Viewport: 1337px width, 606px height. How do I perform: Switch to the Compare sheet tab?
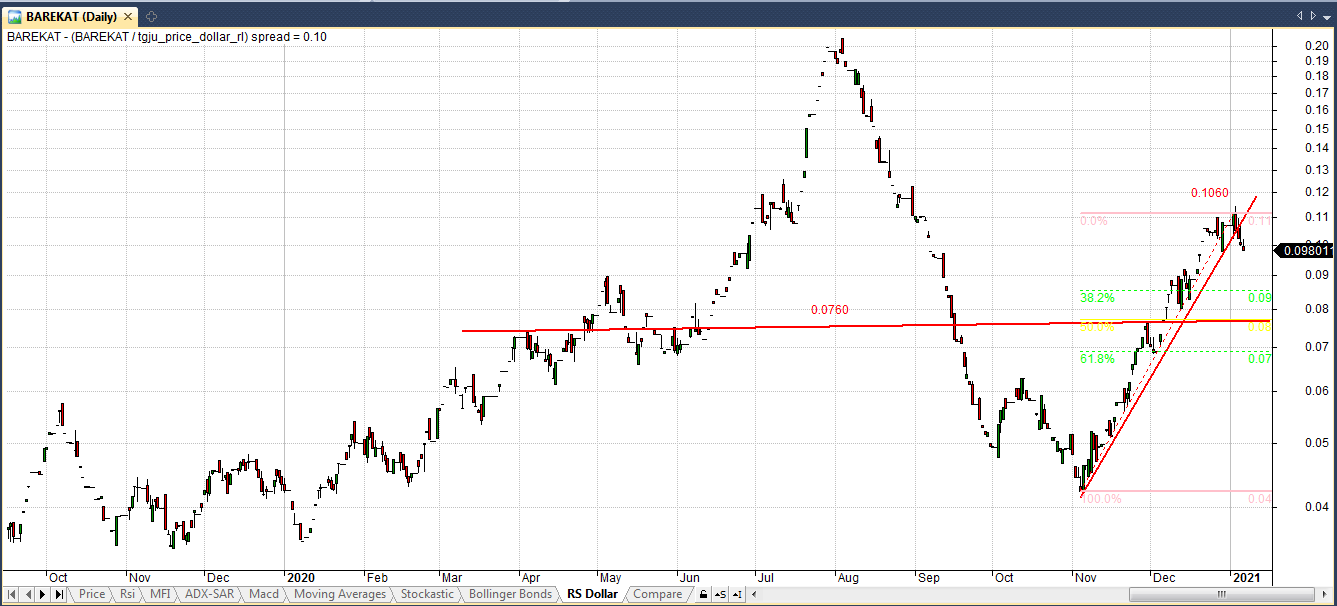[657, 594]
